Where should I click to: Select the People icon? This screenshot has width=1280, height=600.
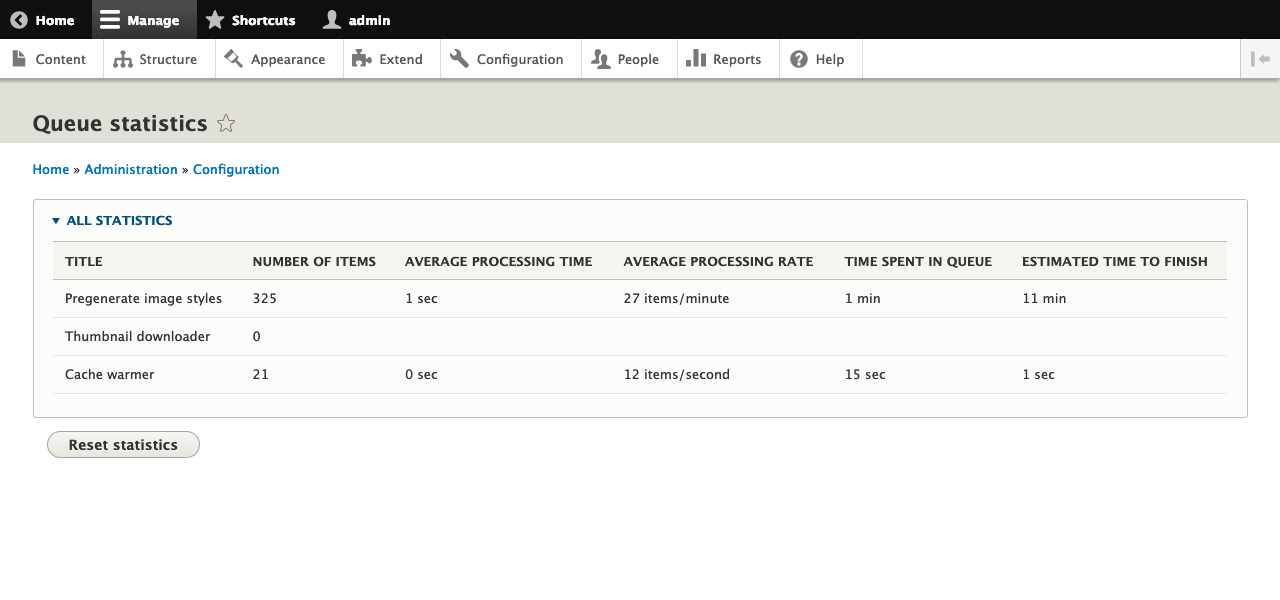coord(600,58)
